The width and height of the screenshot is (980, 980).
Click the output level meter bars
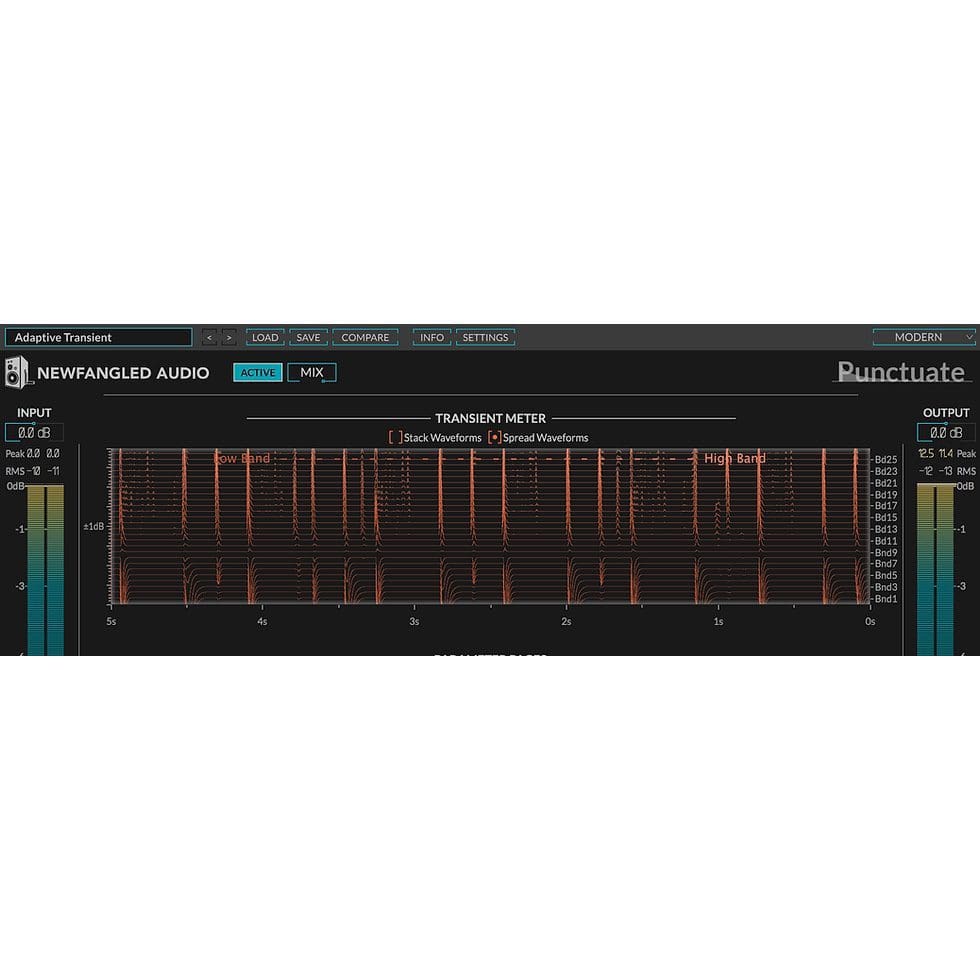pos(935,570)
